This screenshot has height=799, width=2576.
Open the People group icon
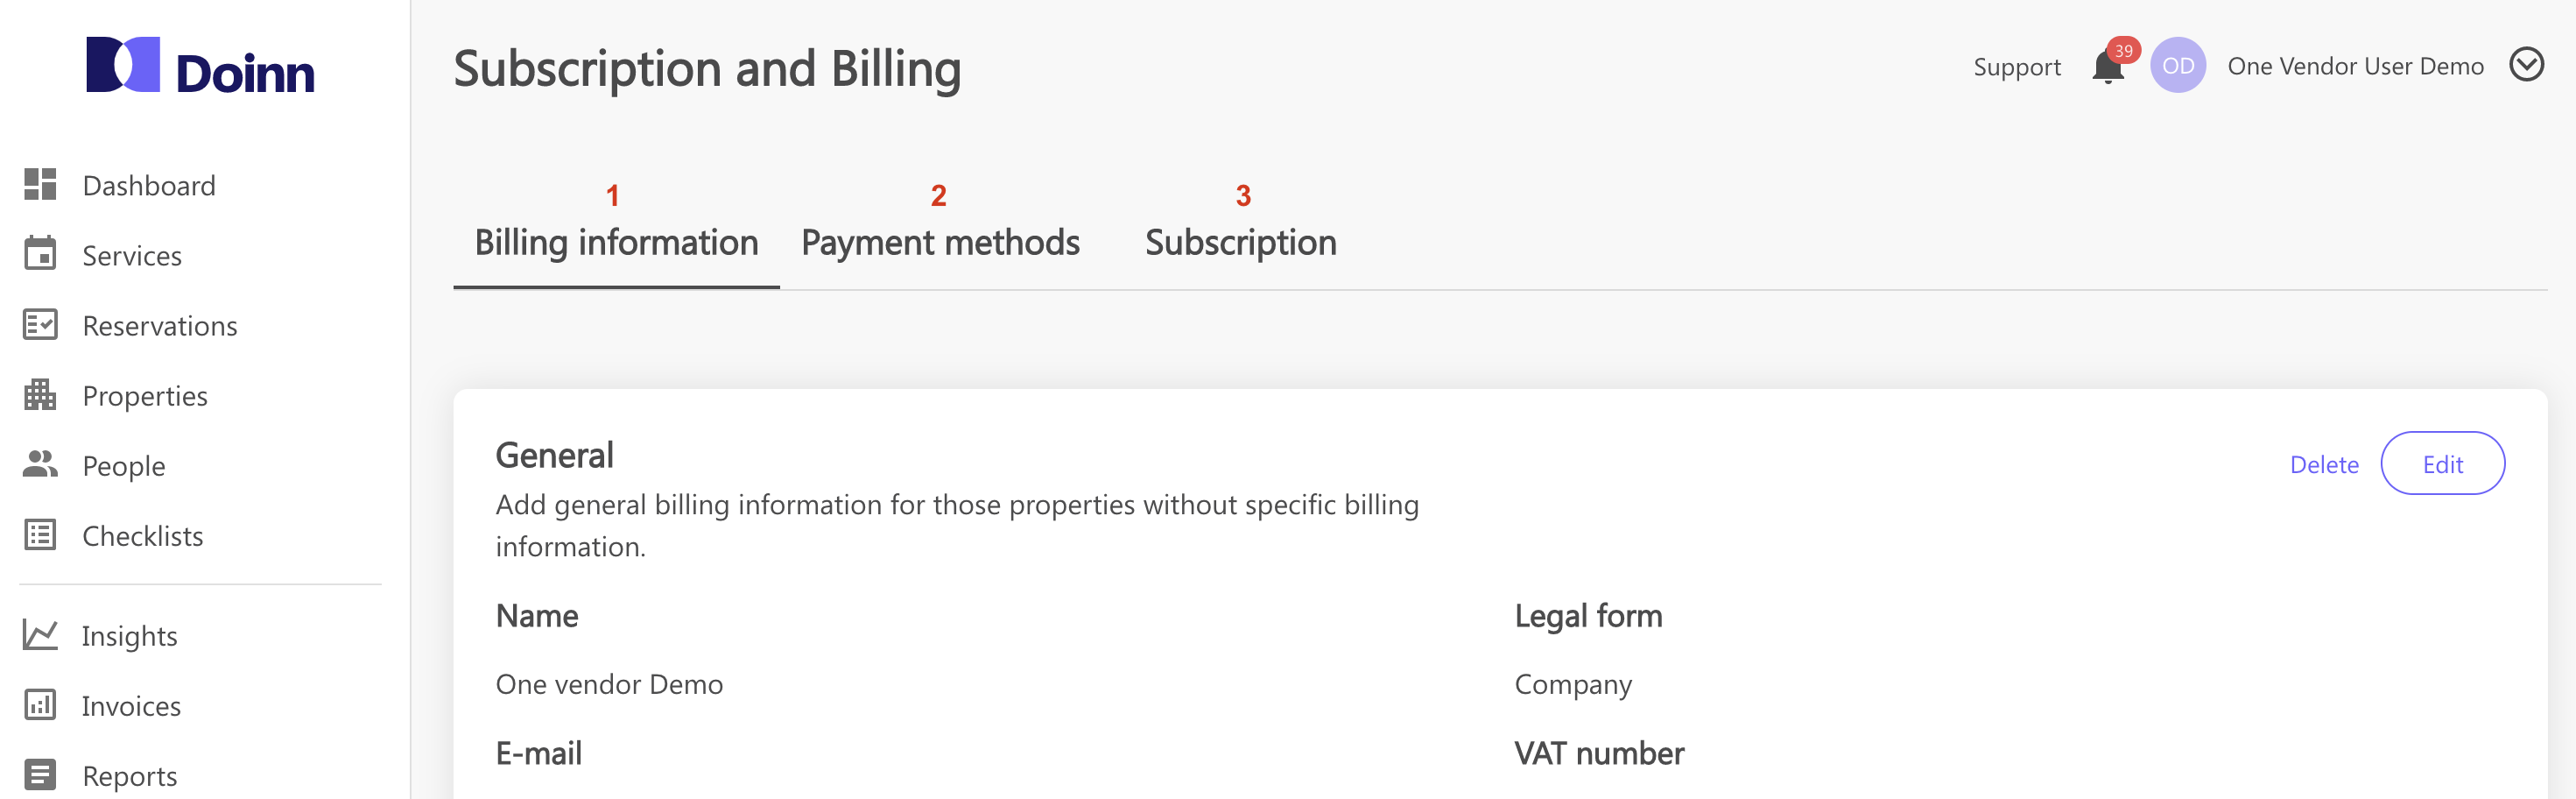pos(40,464)
